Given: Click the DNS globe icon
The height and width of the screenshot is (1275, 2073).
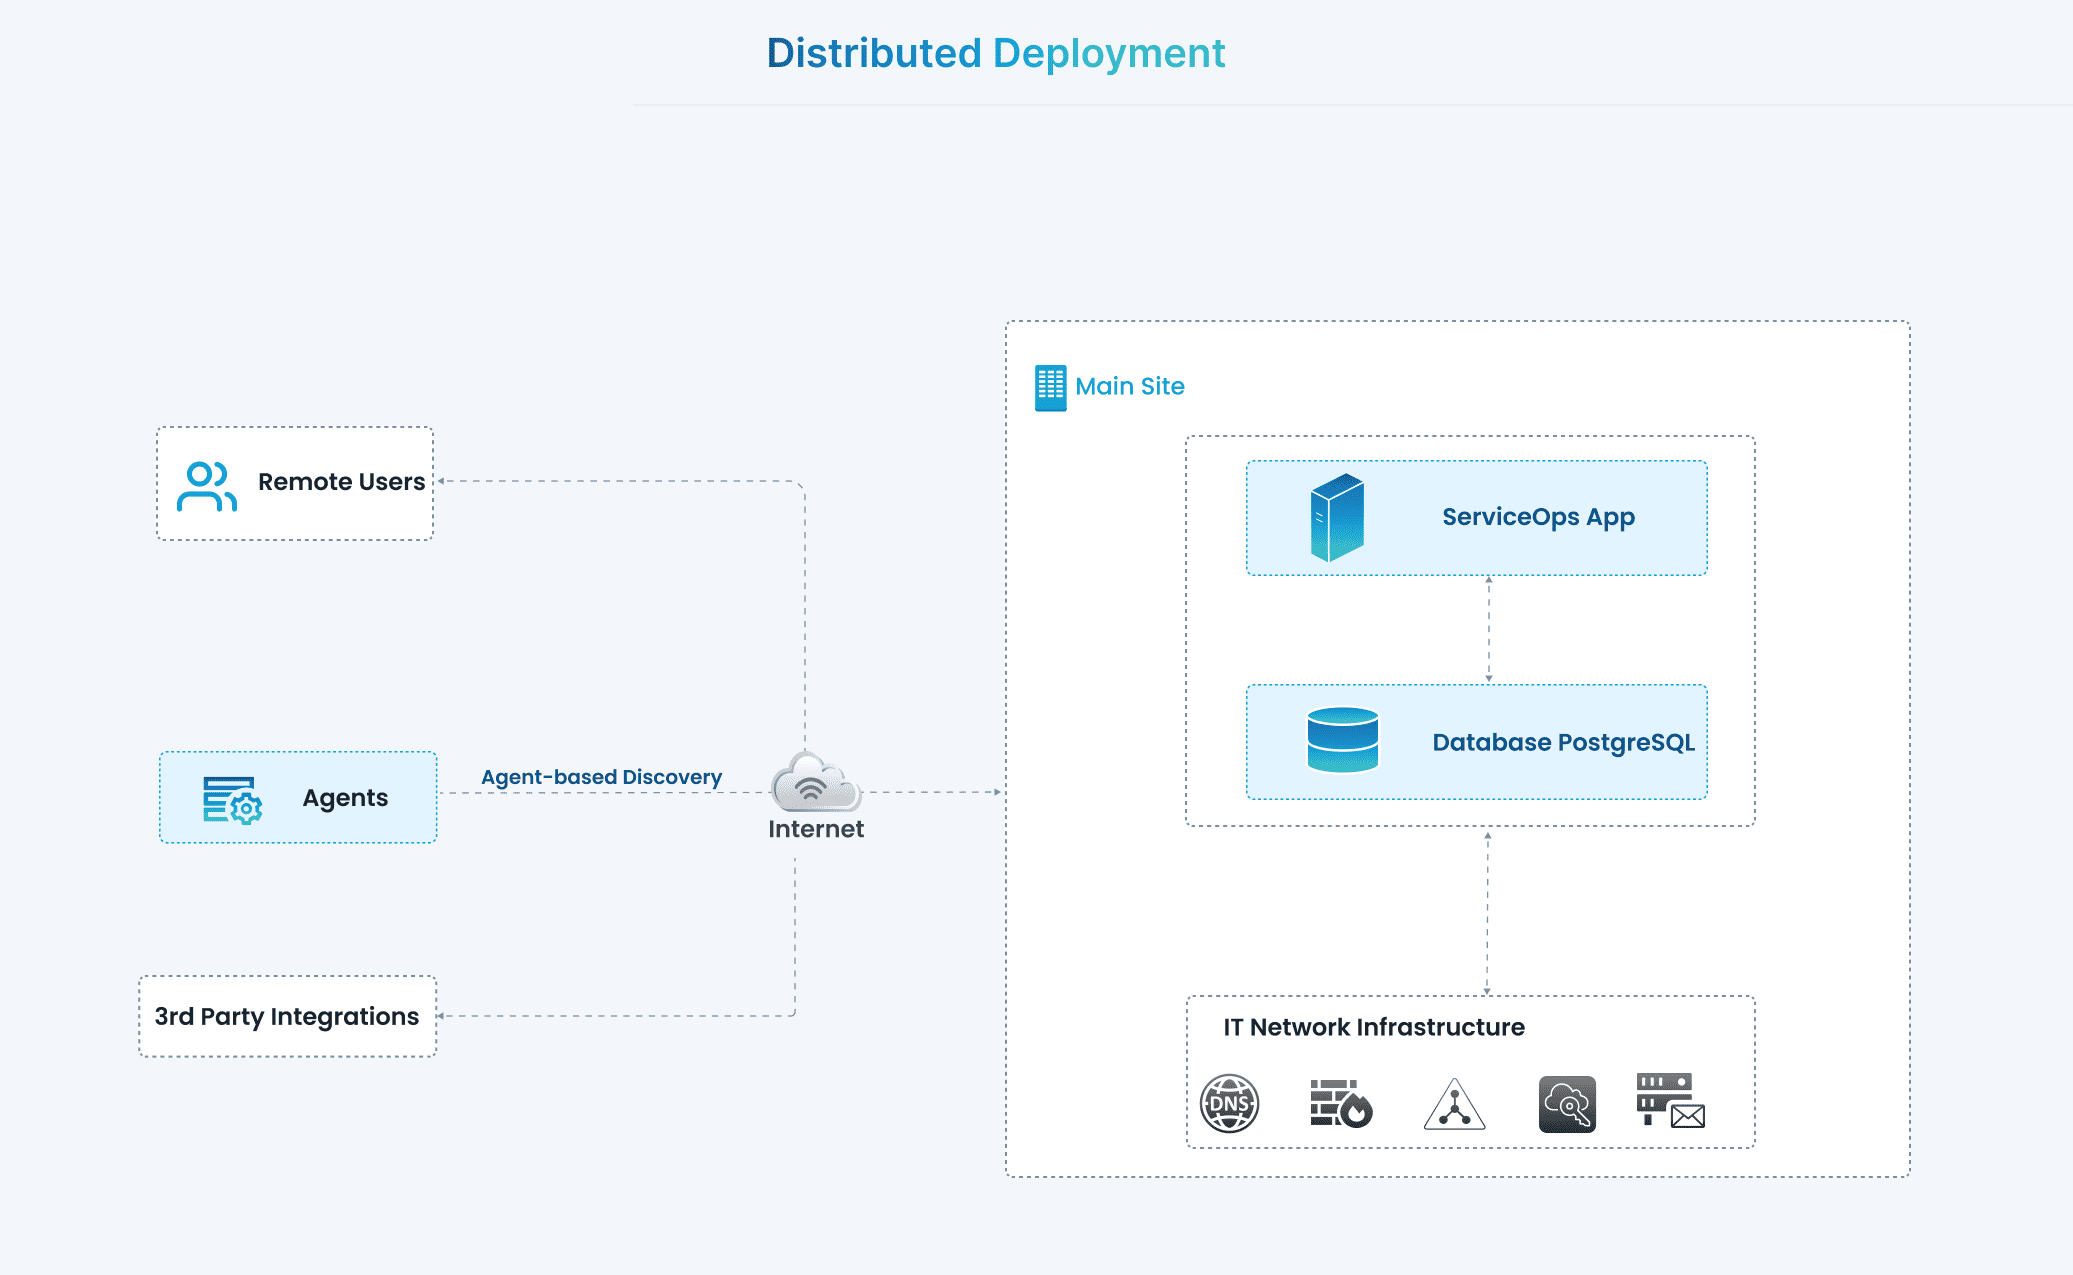Looking at the screenshot, I should (1229, 1103).
